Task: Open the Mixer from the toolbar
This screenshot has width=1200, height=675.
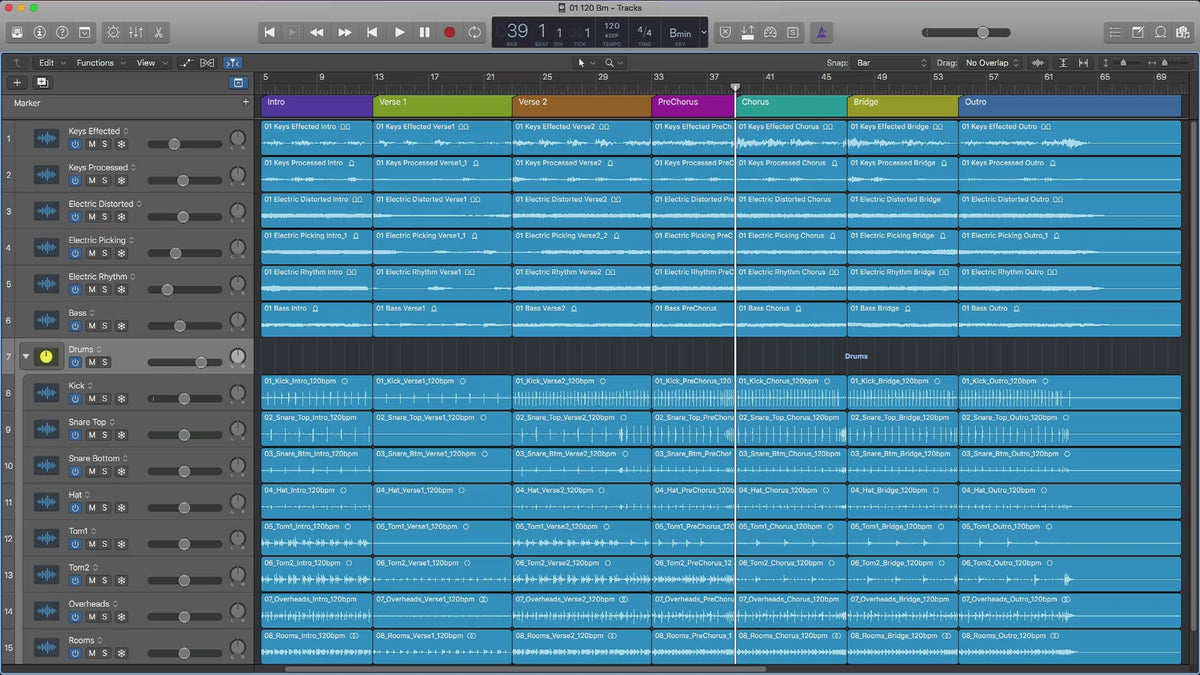Action: tap(136, 32)
